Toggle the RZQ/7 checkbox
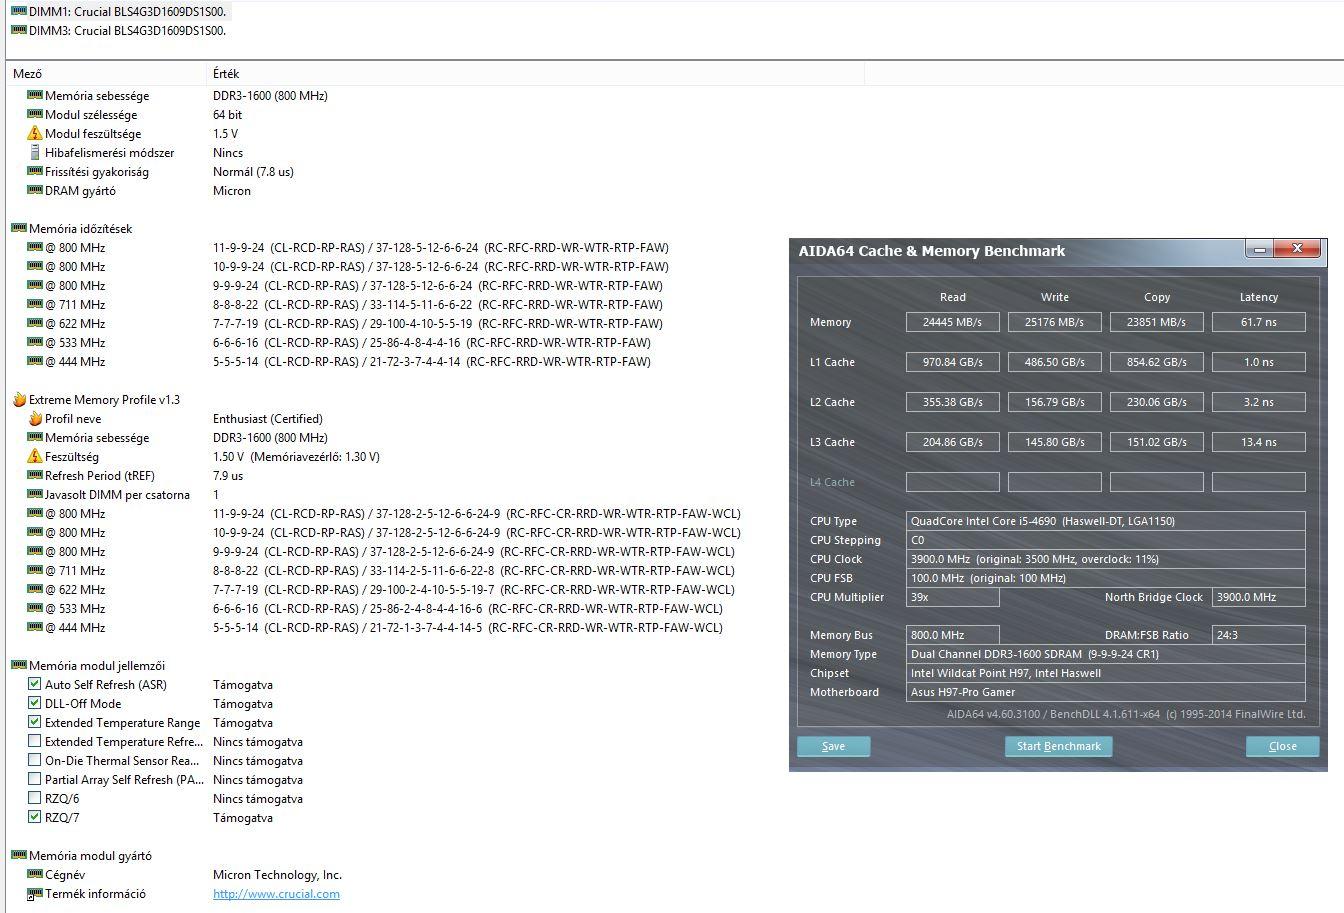1344x913 pixels. [x=35, y=817]
